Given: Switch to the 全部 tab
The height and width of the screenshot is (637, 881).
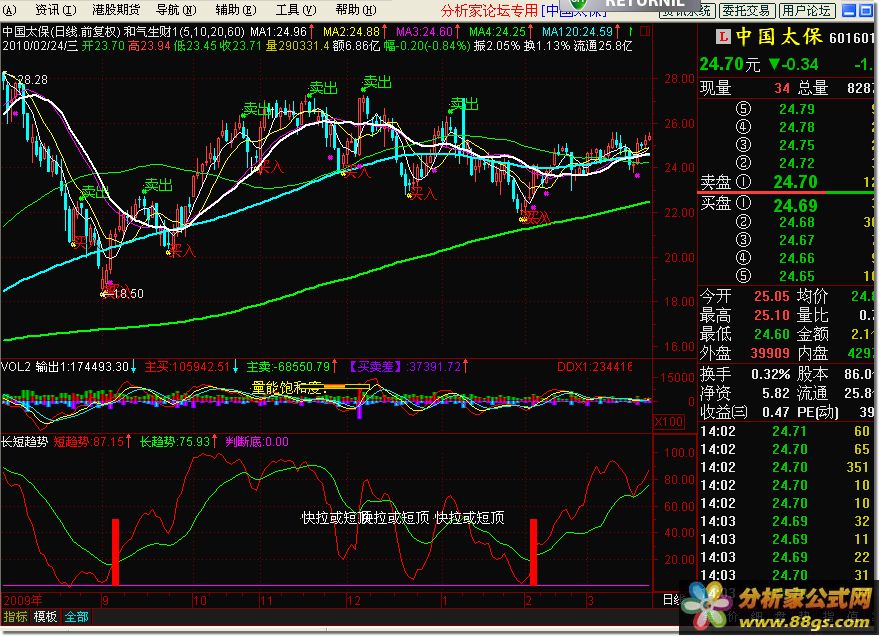Looking at the screenshot, I should point(76,617).
